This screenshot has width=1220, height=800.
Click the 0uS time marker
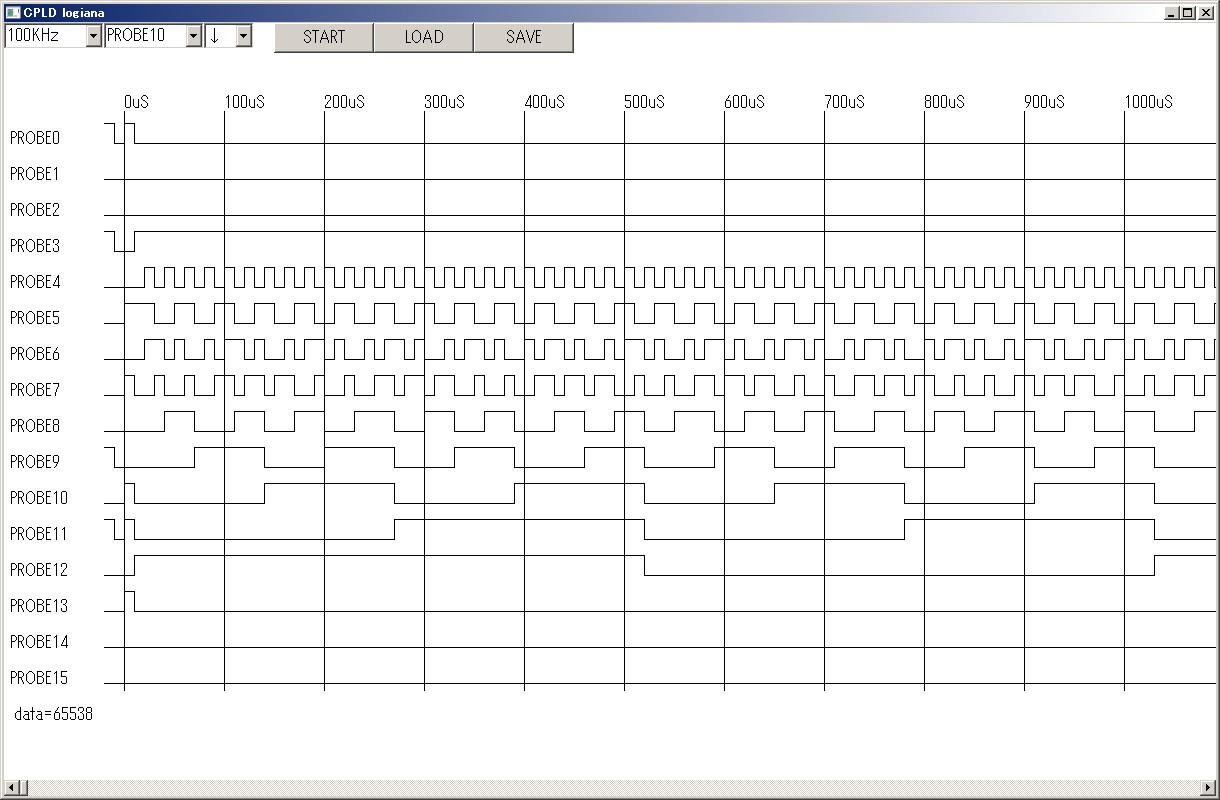[137, 102]
